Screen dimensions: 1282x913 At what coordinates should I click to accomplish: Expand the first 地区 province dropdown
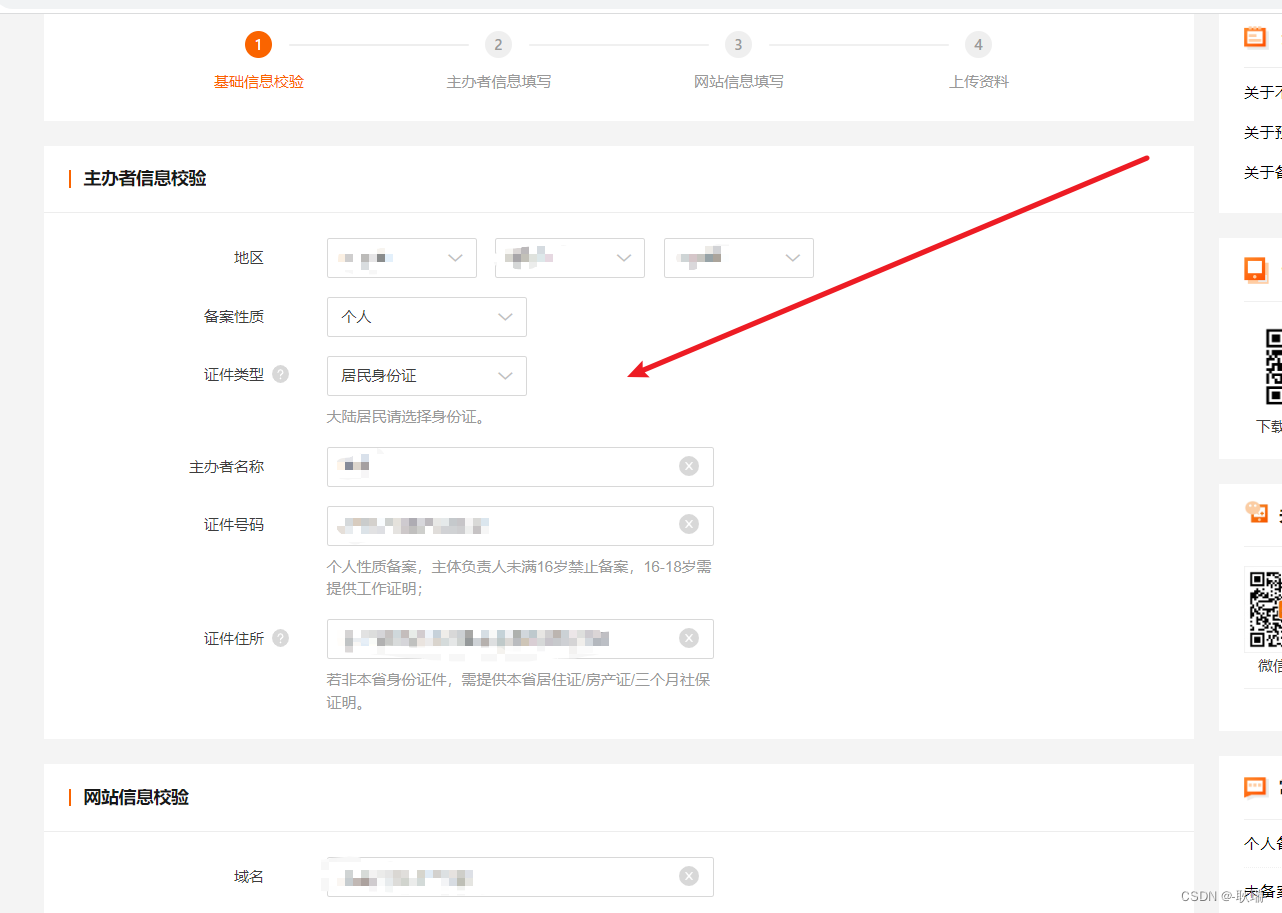(x=401, y=257)
